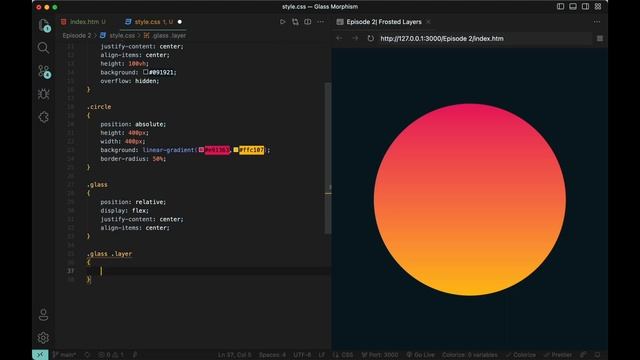Toggle the primary side bar layout icon
640x360 pixels.
(x=560, y=7)
